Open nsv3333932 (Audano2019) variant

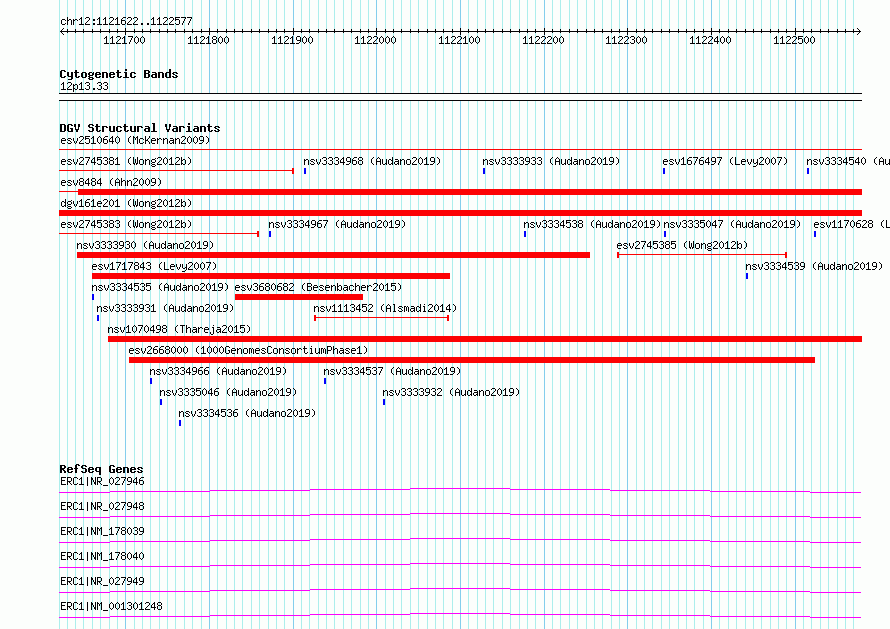(x=451, y=392)
